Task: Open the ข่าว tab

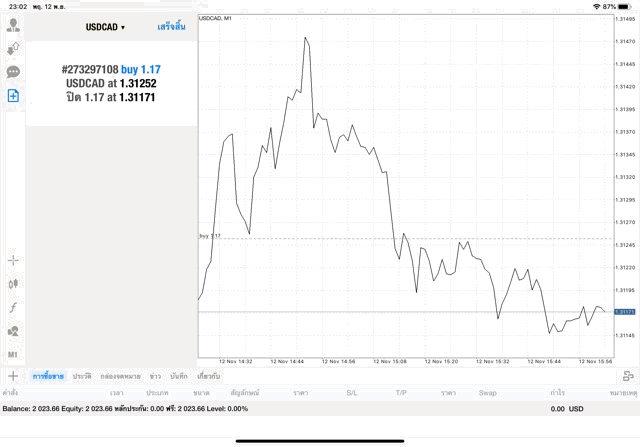Action: click(x=155, y=376)
